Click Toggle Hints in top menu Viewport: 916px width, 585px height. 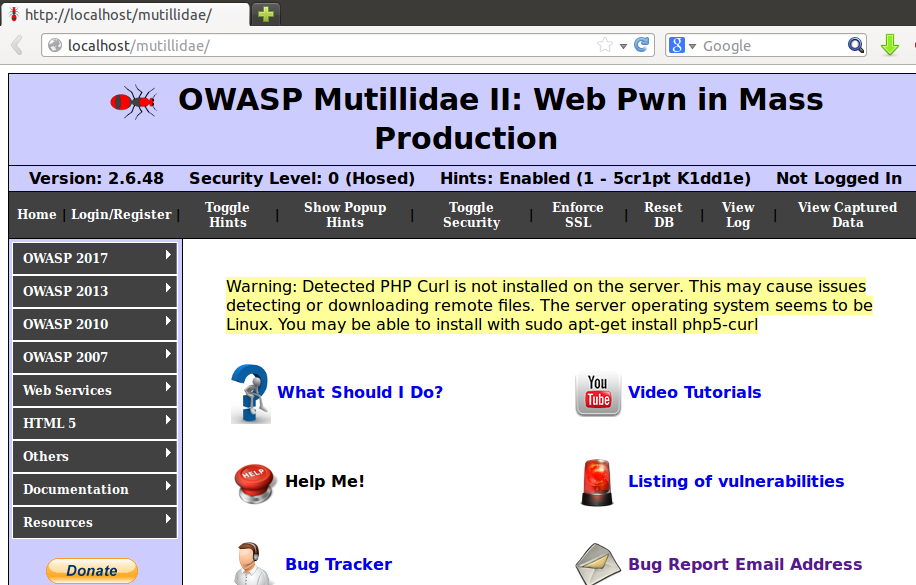point(227,214)
